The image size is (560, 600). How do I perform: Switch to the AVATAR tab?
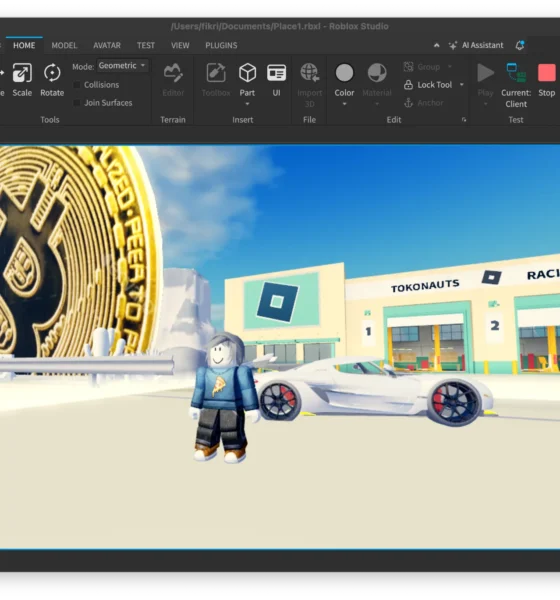pos(107,45)
